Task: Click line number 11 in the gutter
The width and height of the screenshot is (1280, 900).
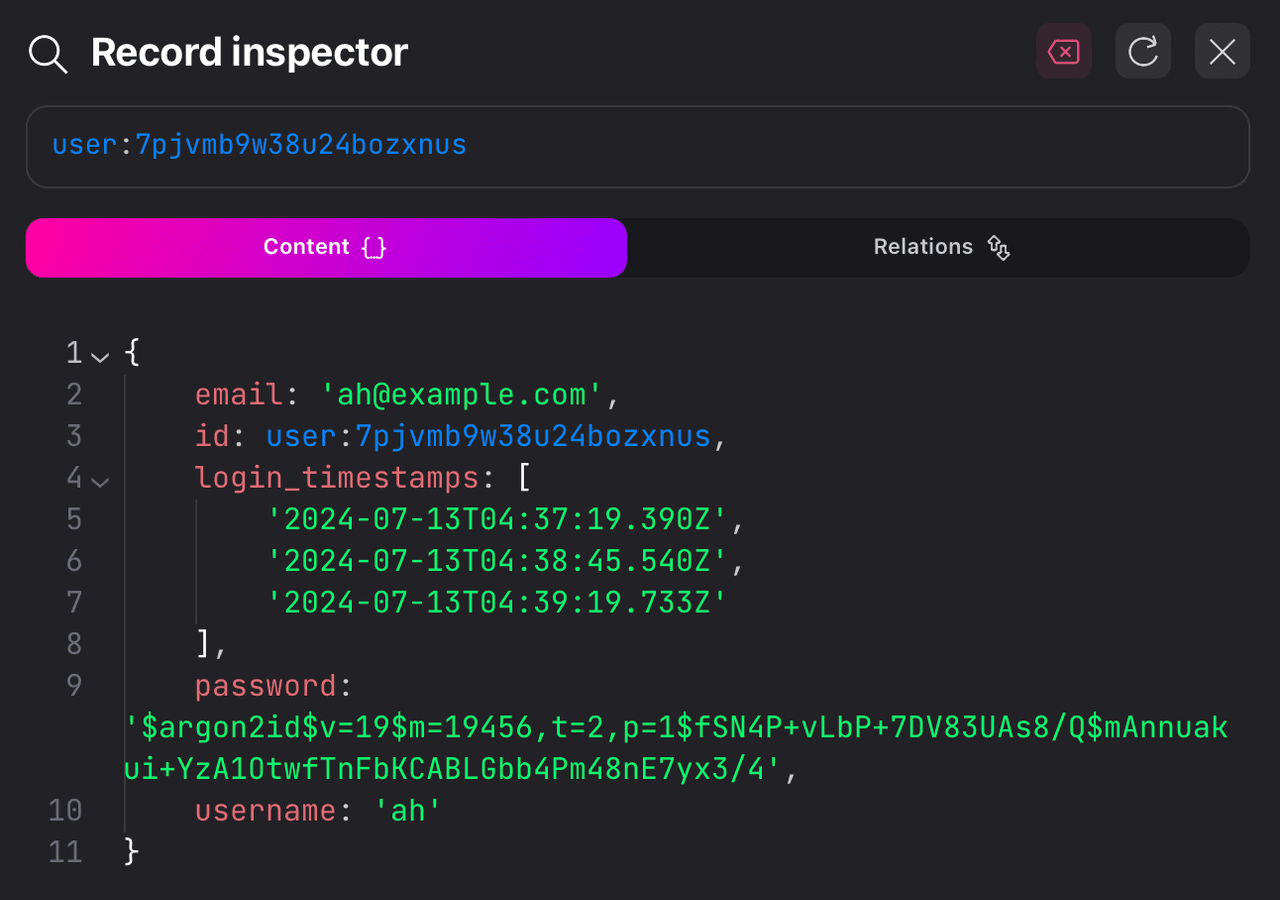Action: [65, 852]
